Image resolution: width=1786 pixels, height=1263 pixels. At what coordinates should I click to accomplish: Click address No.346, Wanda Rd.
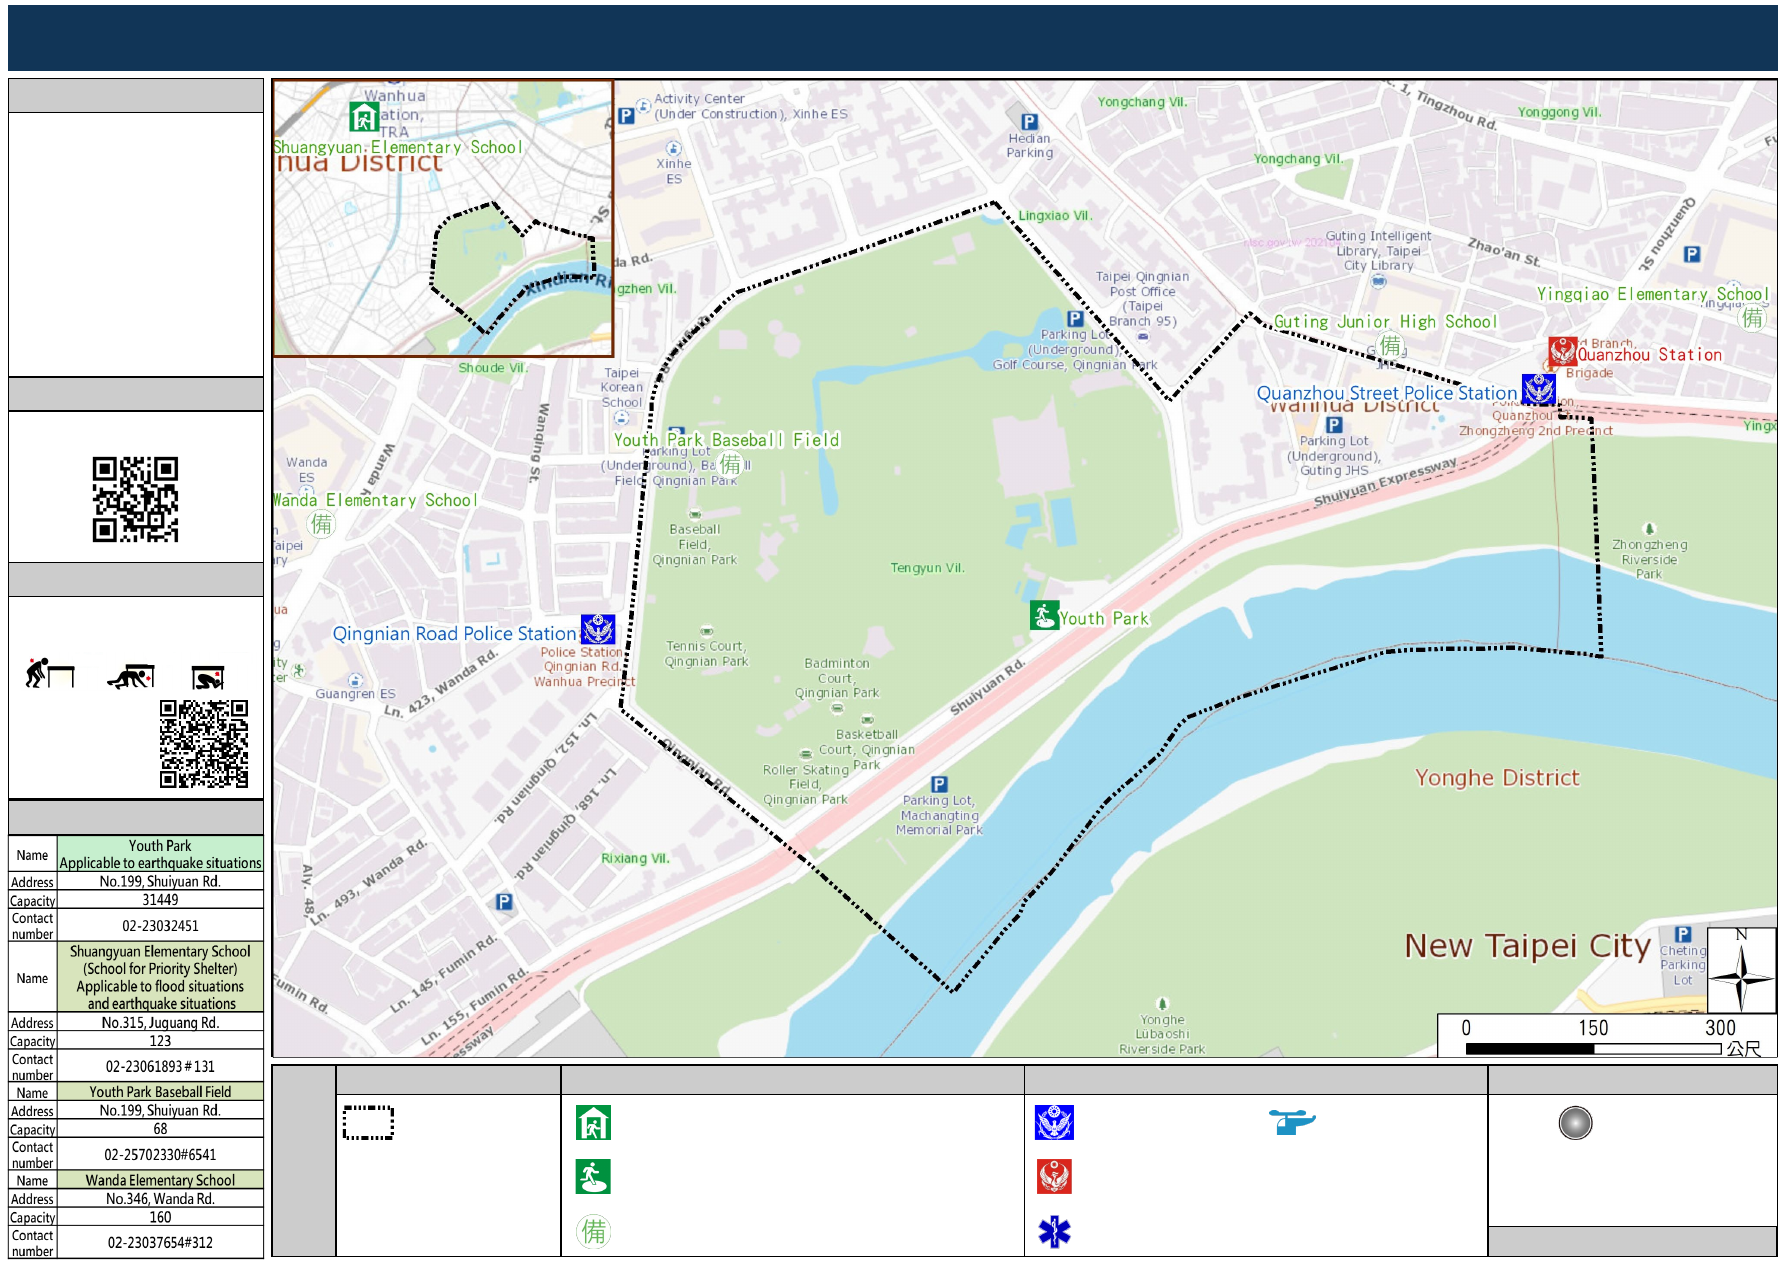tap(160, 1199)
